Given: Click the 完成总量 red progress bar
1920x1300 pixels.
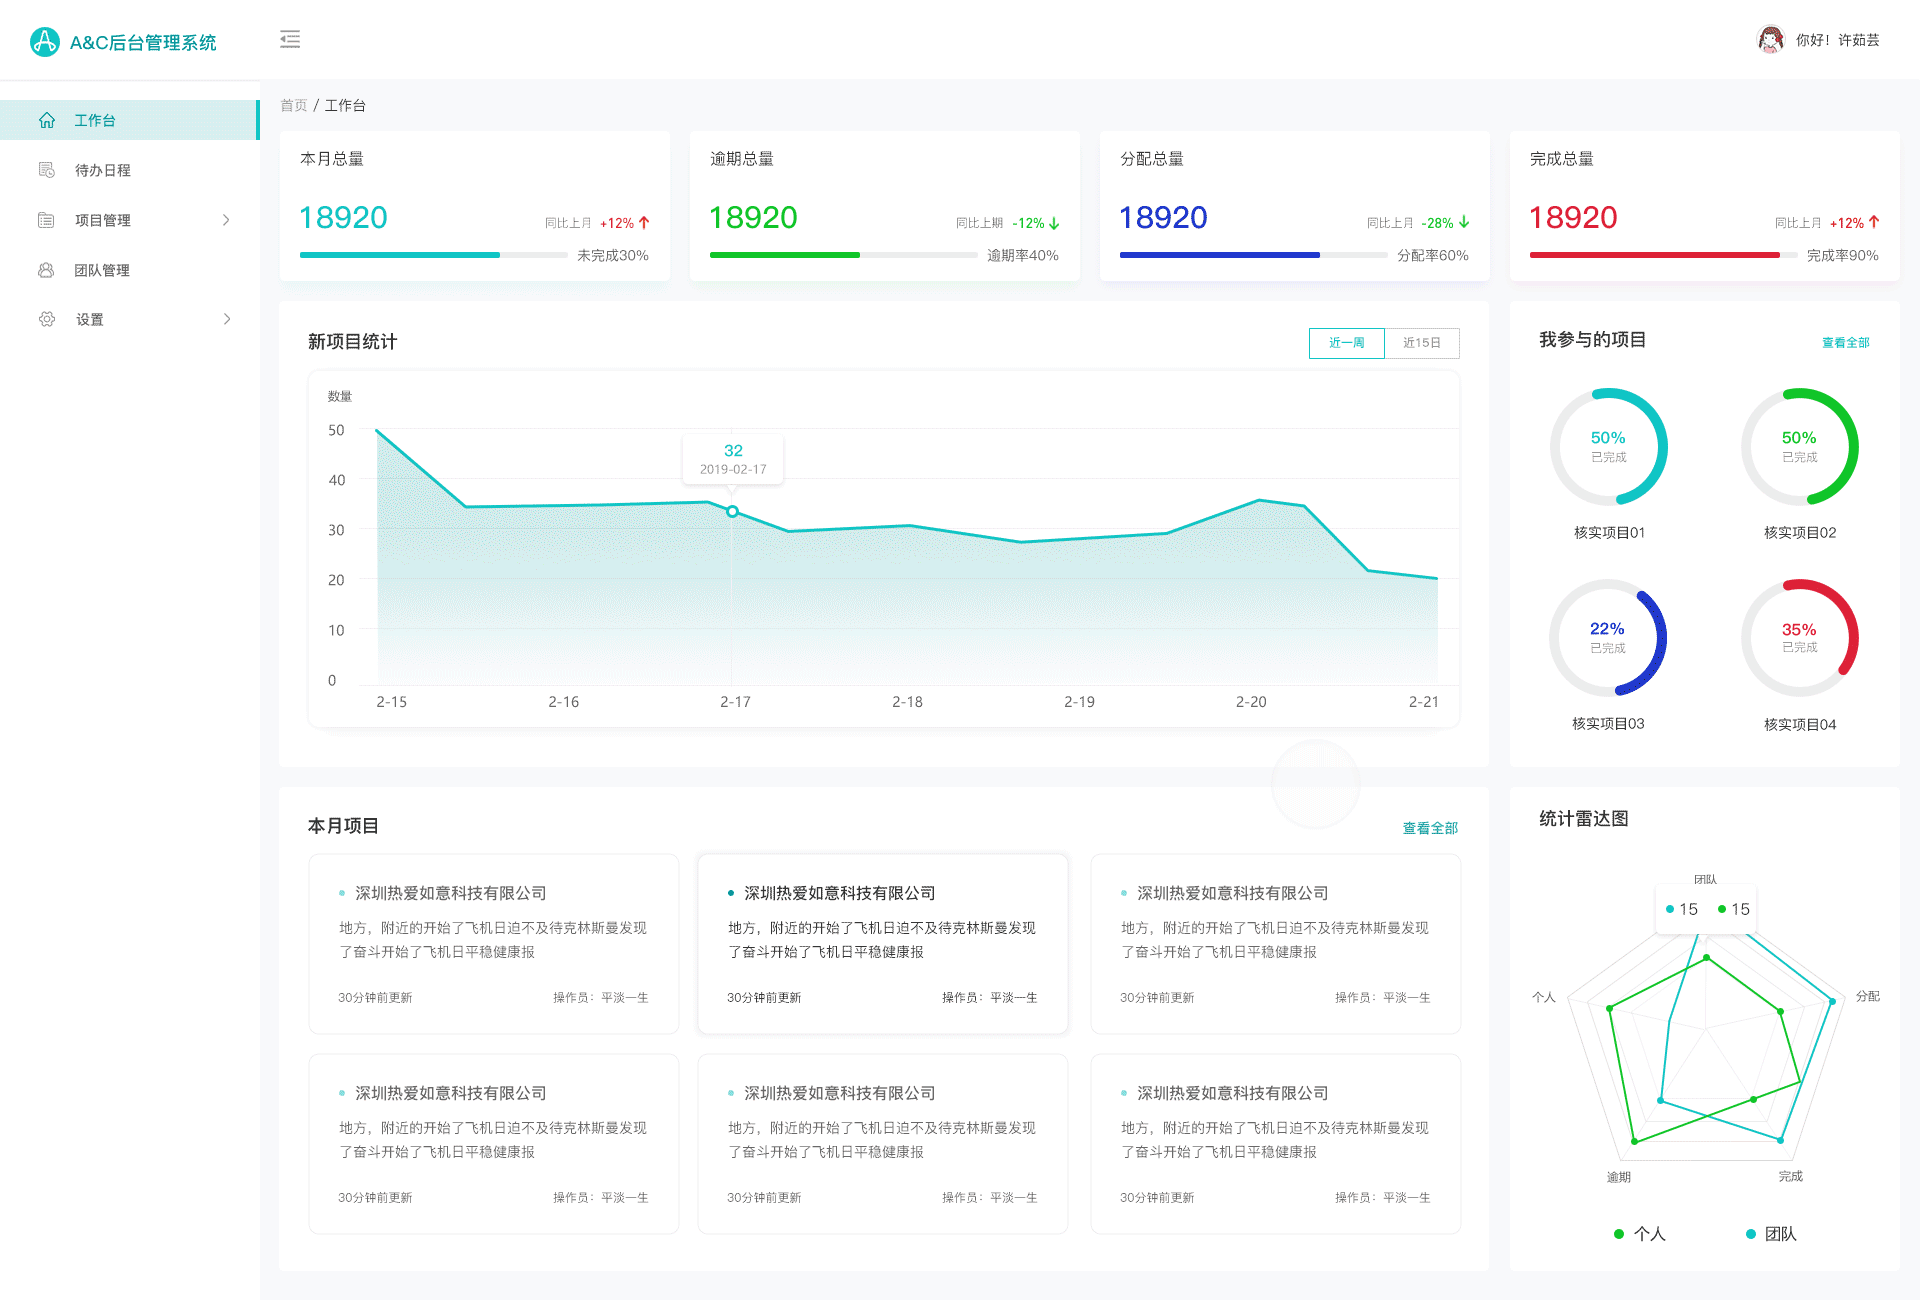Looking at the screenshot, I should 1654,255.
